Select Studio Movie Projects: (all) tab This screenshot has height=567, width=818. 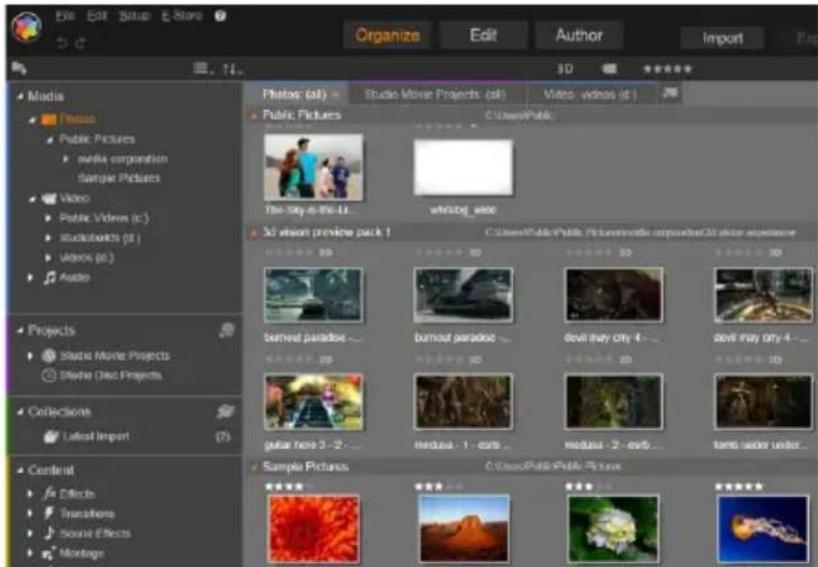(x=435, y=94)
